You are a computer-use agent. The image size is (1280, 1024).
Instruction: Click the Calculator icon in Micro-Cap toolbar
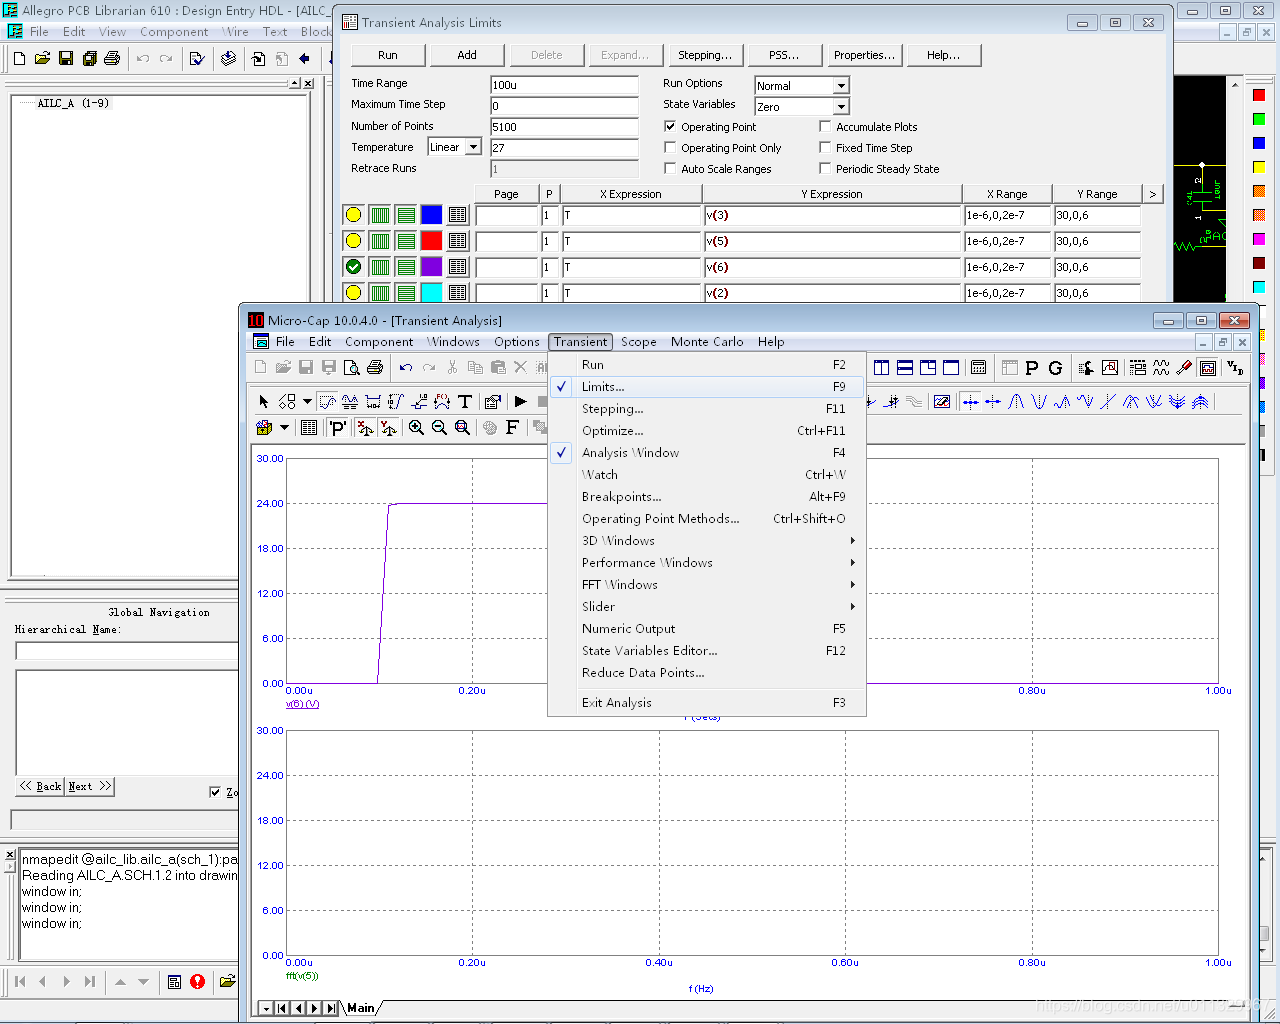(978, 368)
